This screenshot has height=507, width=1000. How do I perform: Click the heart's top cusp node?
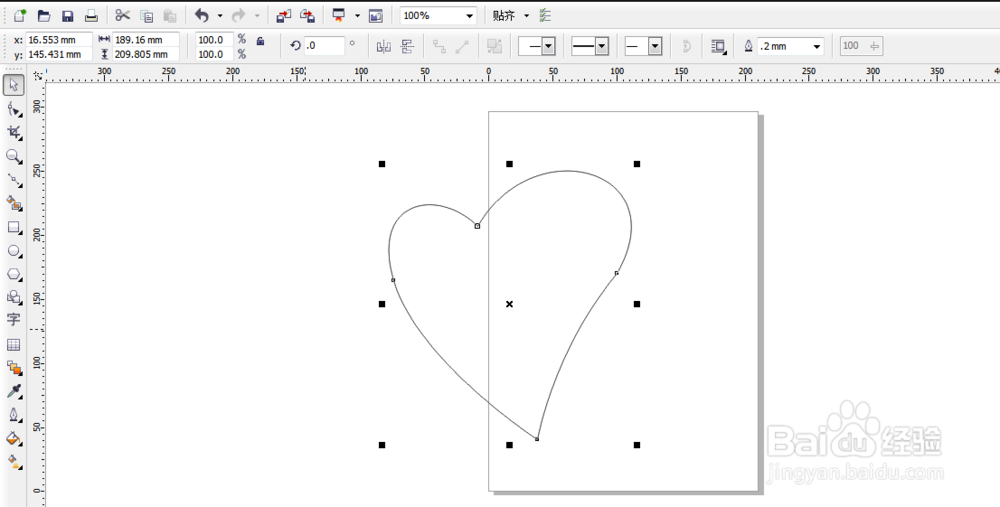point(477,226)
